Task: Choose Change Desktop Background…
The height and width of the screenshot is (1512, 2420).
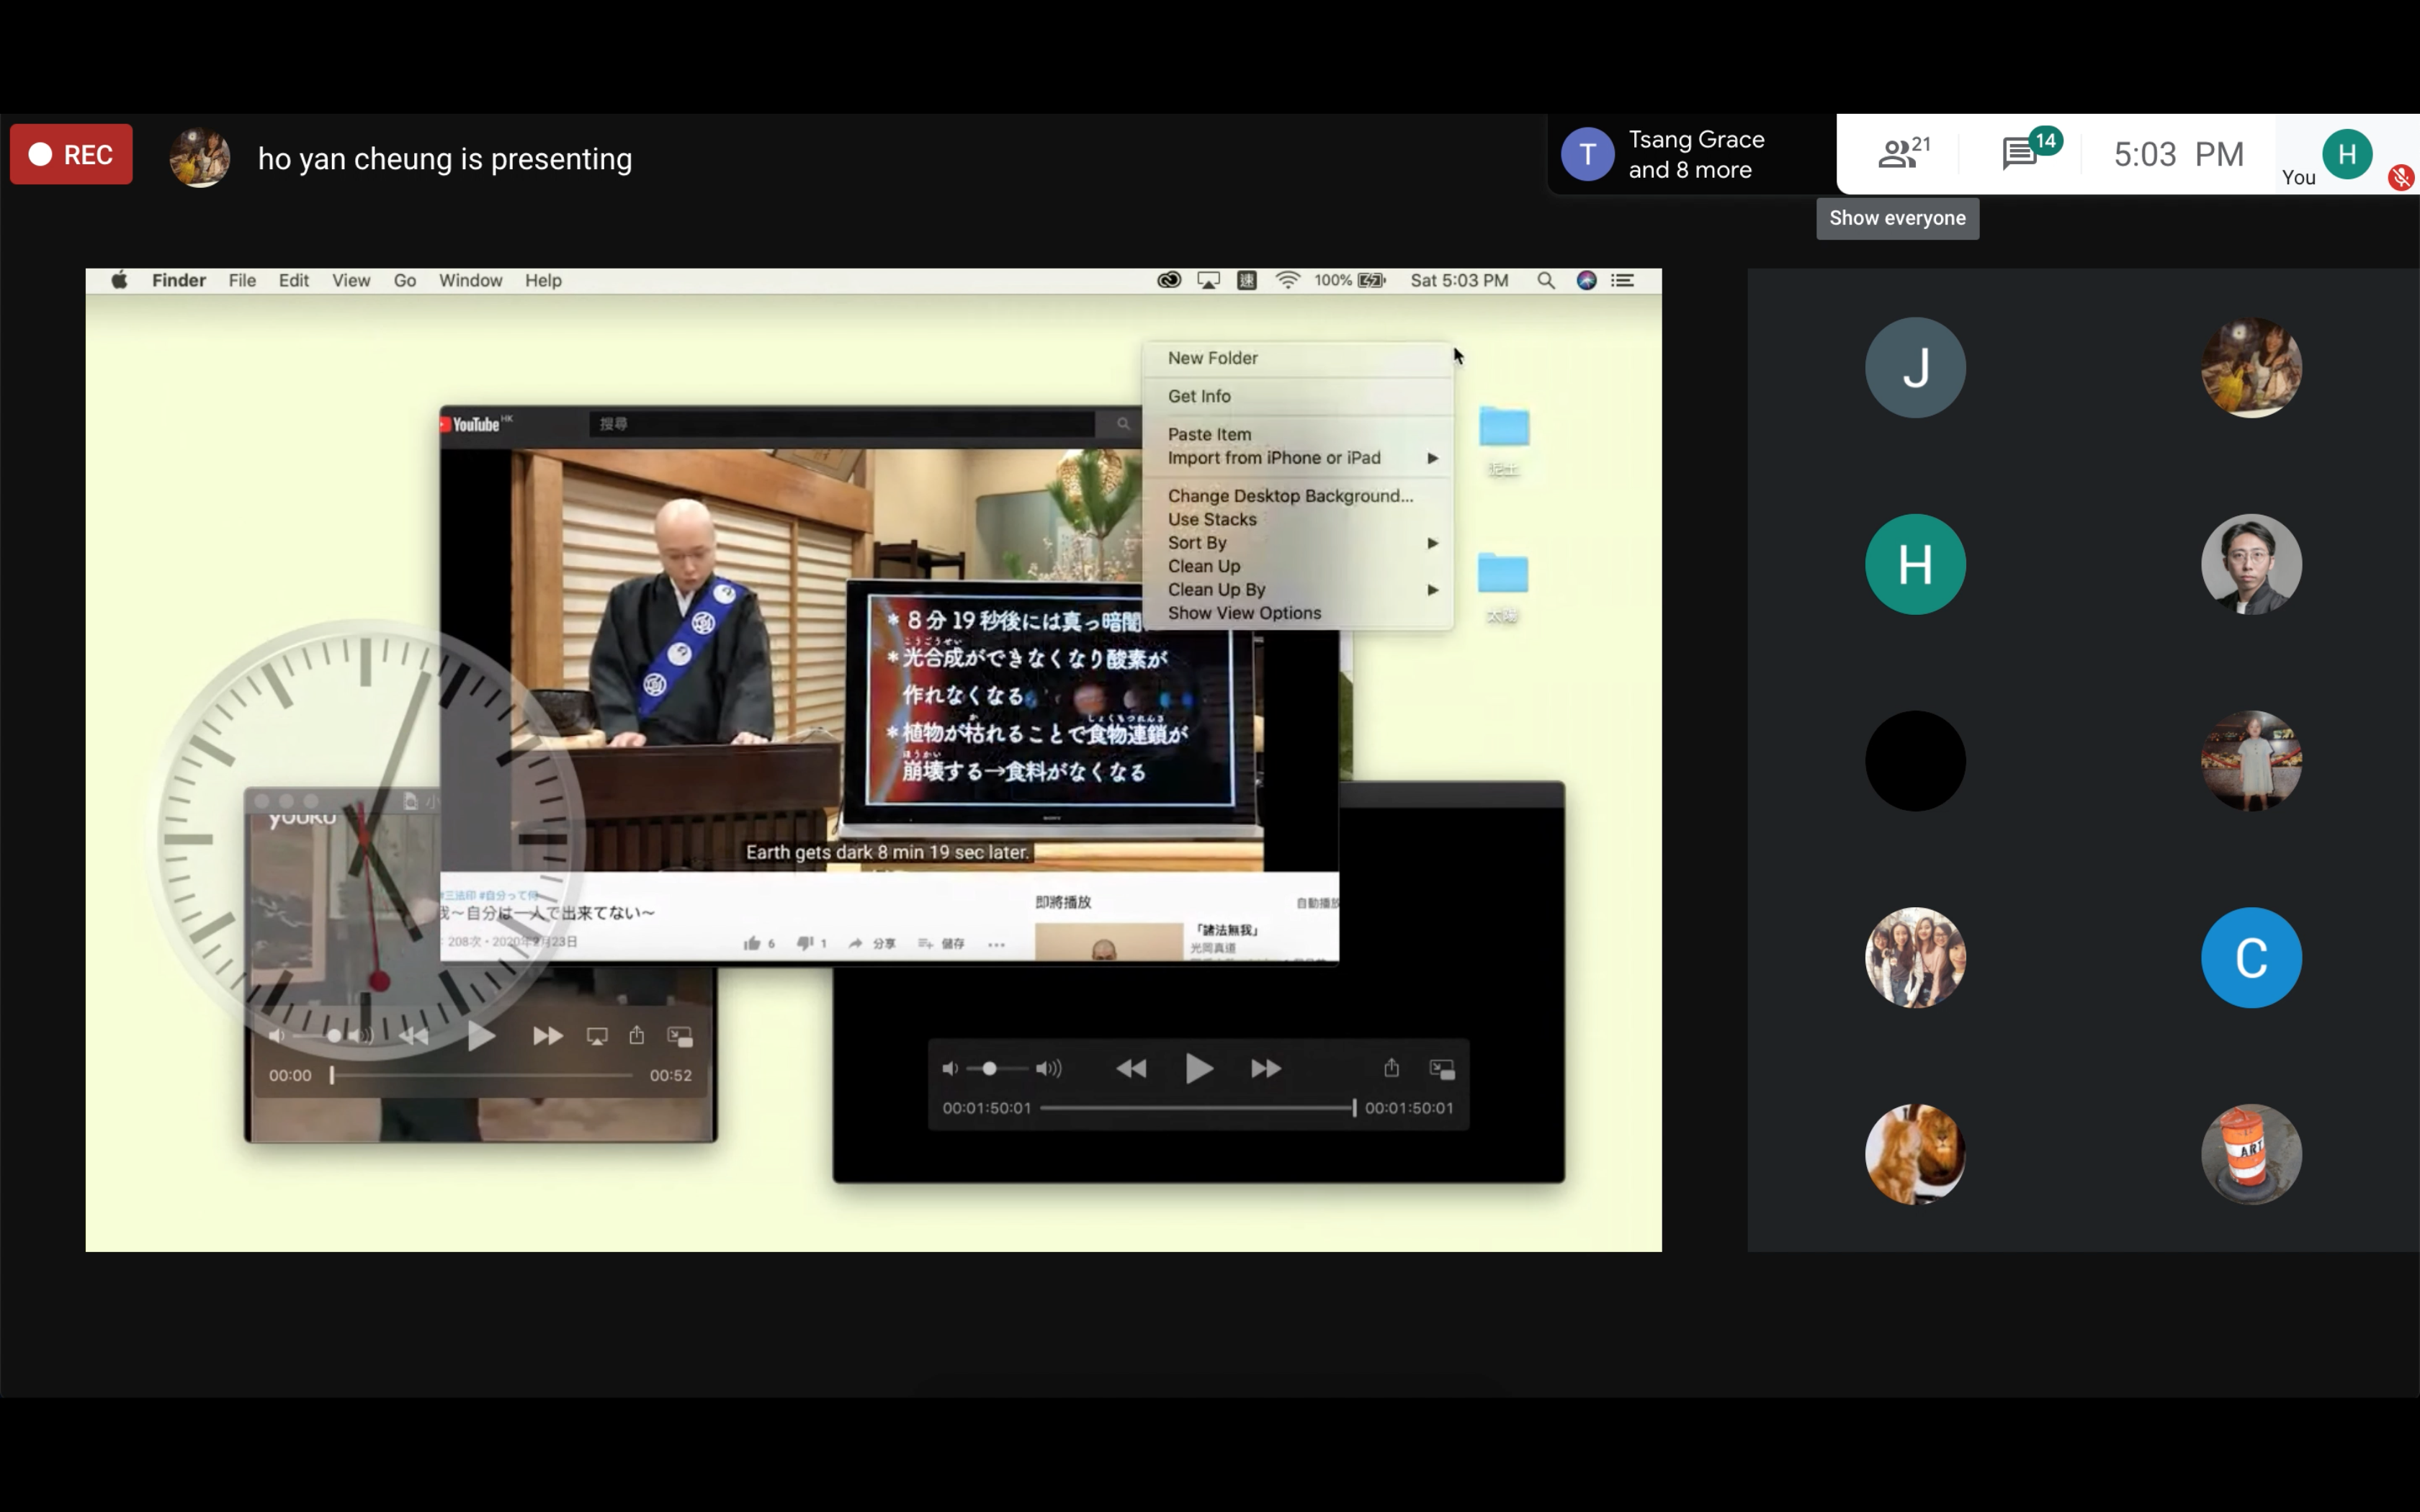Action: pos(1297,496)
